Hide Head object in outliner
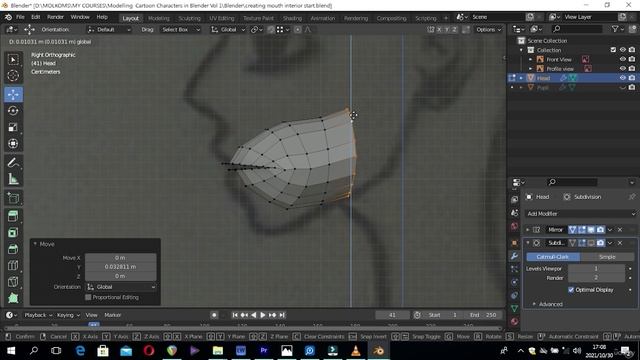The width and height of the screenshot is (640, 360). (623, 78)
